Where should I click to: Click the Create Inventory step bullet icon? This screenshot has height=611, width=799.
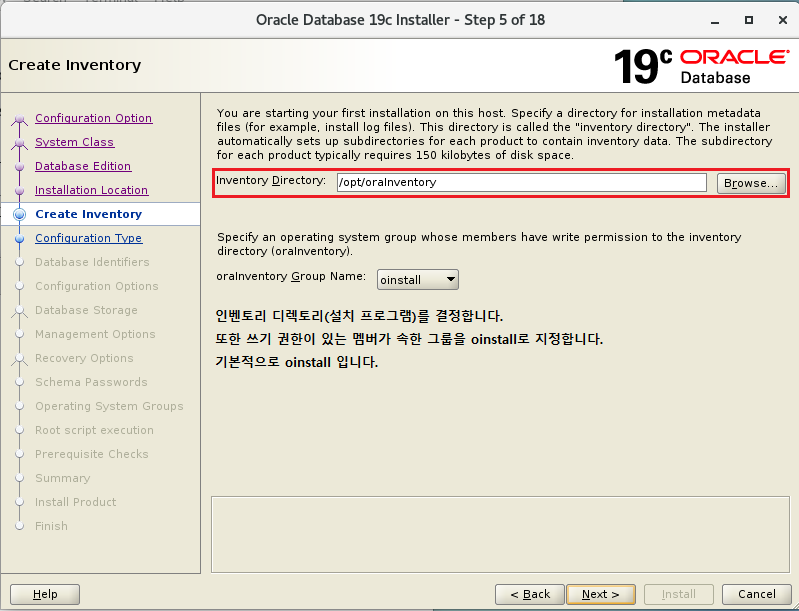(19, 215)
